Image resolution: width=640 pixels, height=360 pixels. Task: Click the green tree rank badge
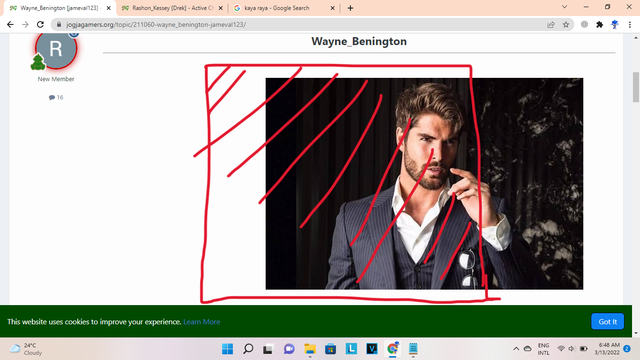(38, 62)
